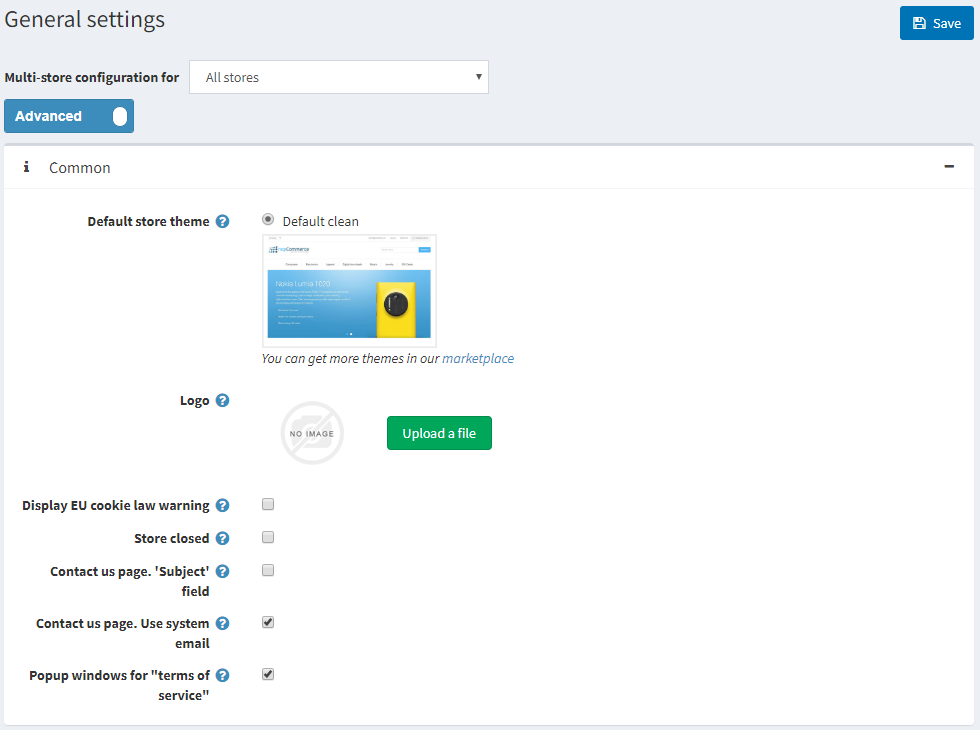Click help icon next to Default store theme
Image resolution: width=980 pixels, height=730 pixels.
(x=223, y=221)
